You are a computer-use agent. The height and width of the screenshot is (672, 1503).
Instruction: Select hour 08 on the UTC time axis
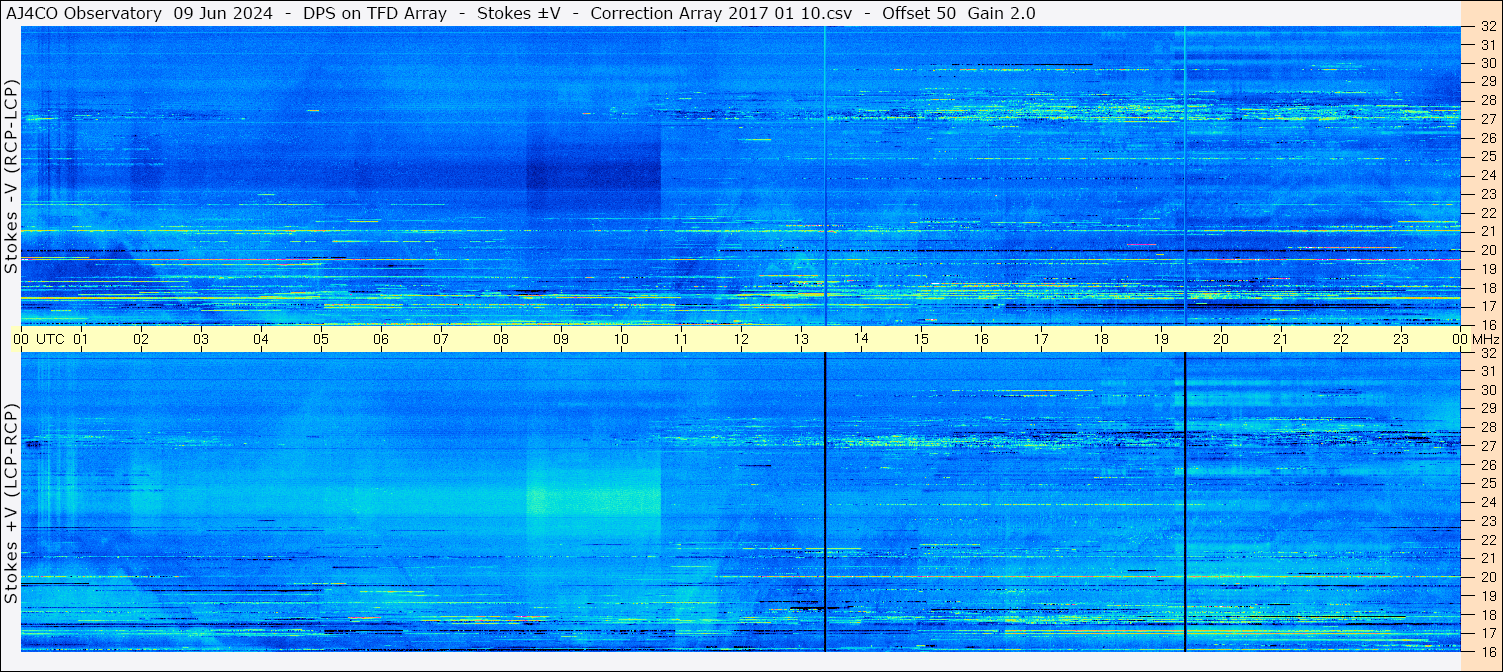pyautogui.click(x=501, y=339)
